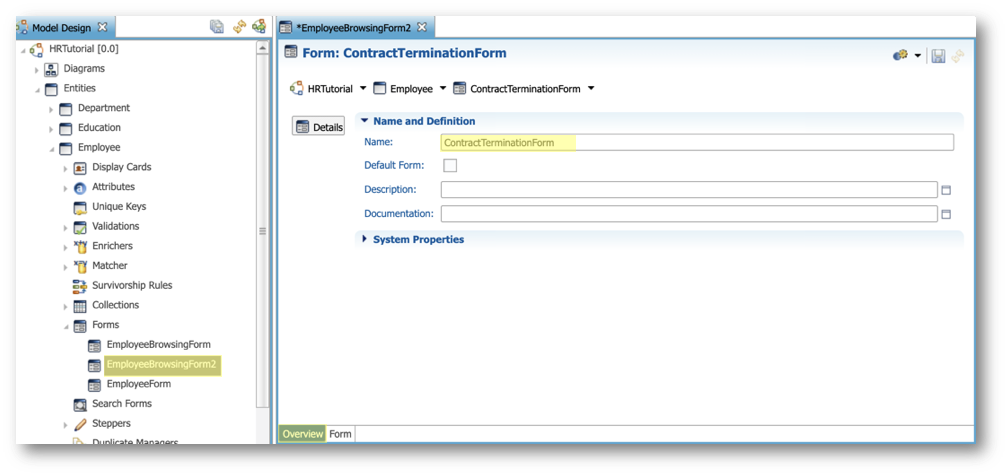This screenshot has width=1007, height=475.
Task: Select EmployeeBrowsingForm in the tree
Action: 158,345
